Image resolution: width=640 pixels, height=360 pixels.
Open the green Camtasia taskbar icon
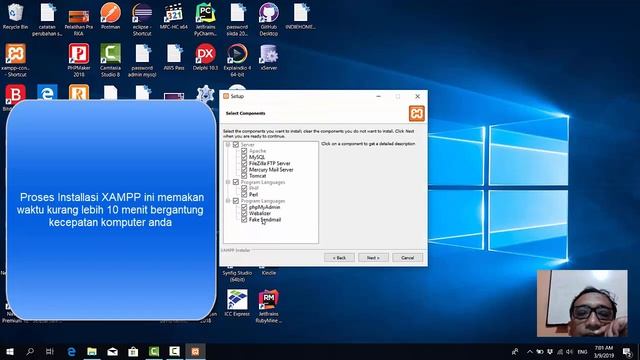coord(154,351)
